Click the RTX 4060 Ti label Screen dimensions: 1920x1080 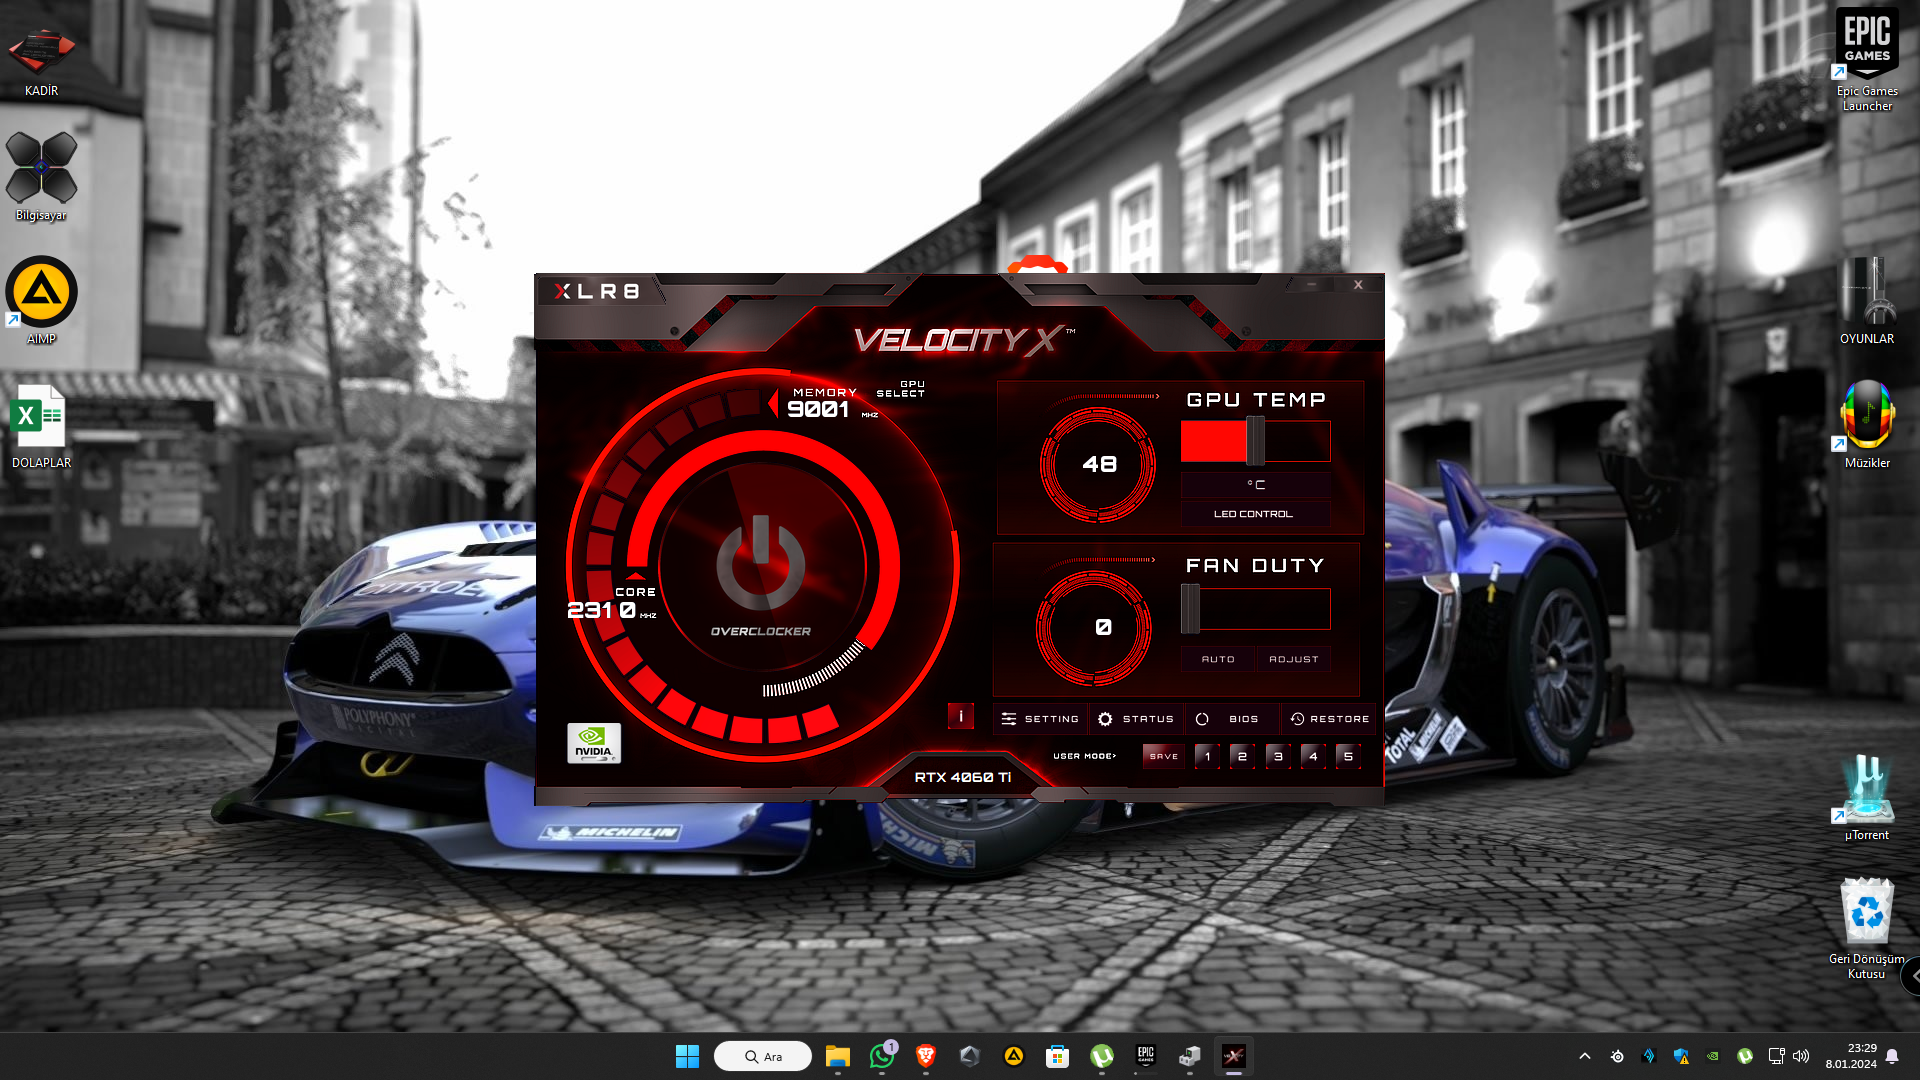(962, 777)
